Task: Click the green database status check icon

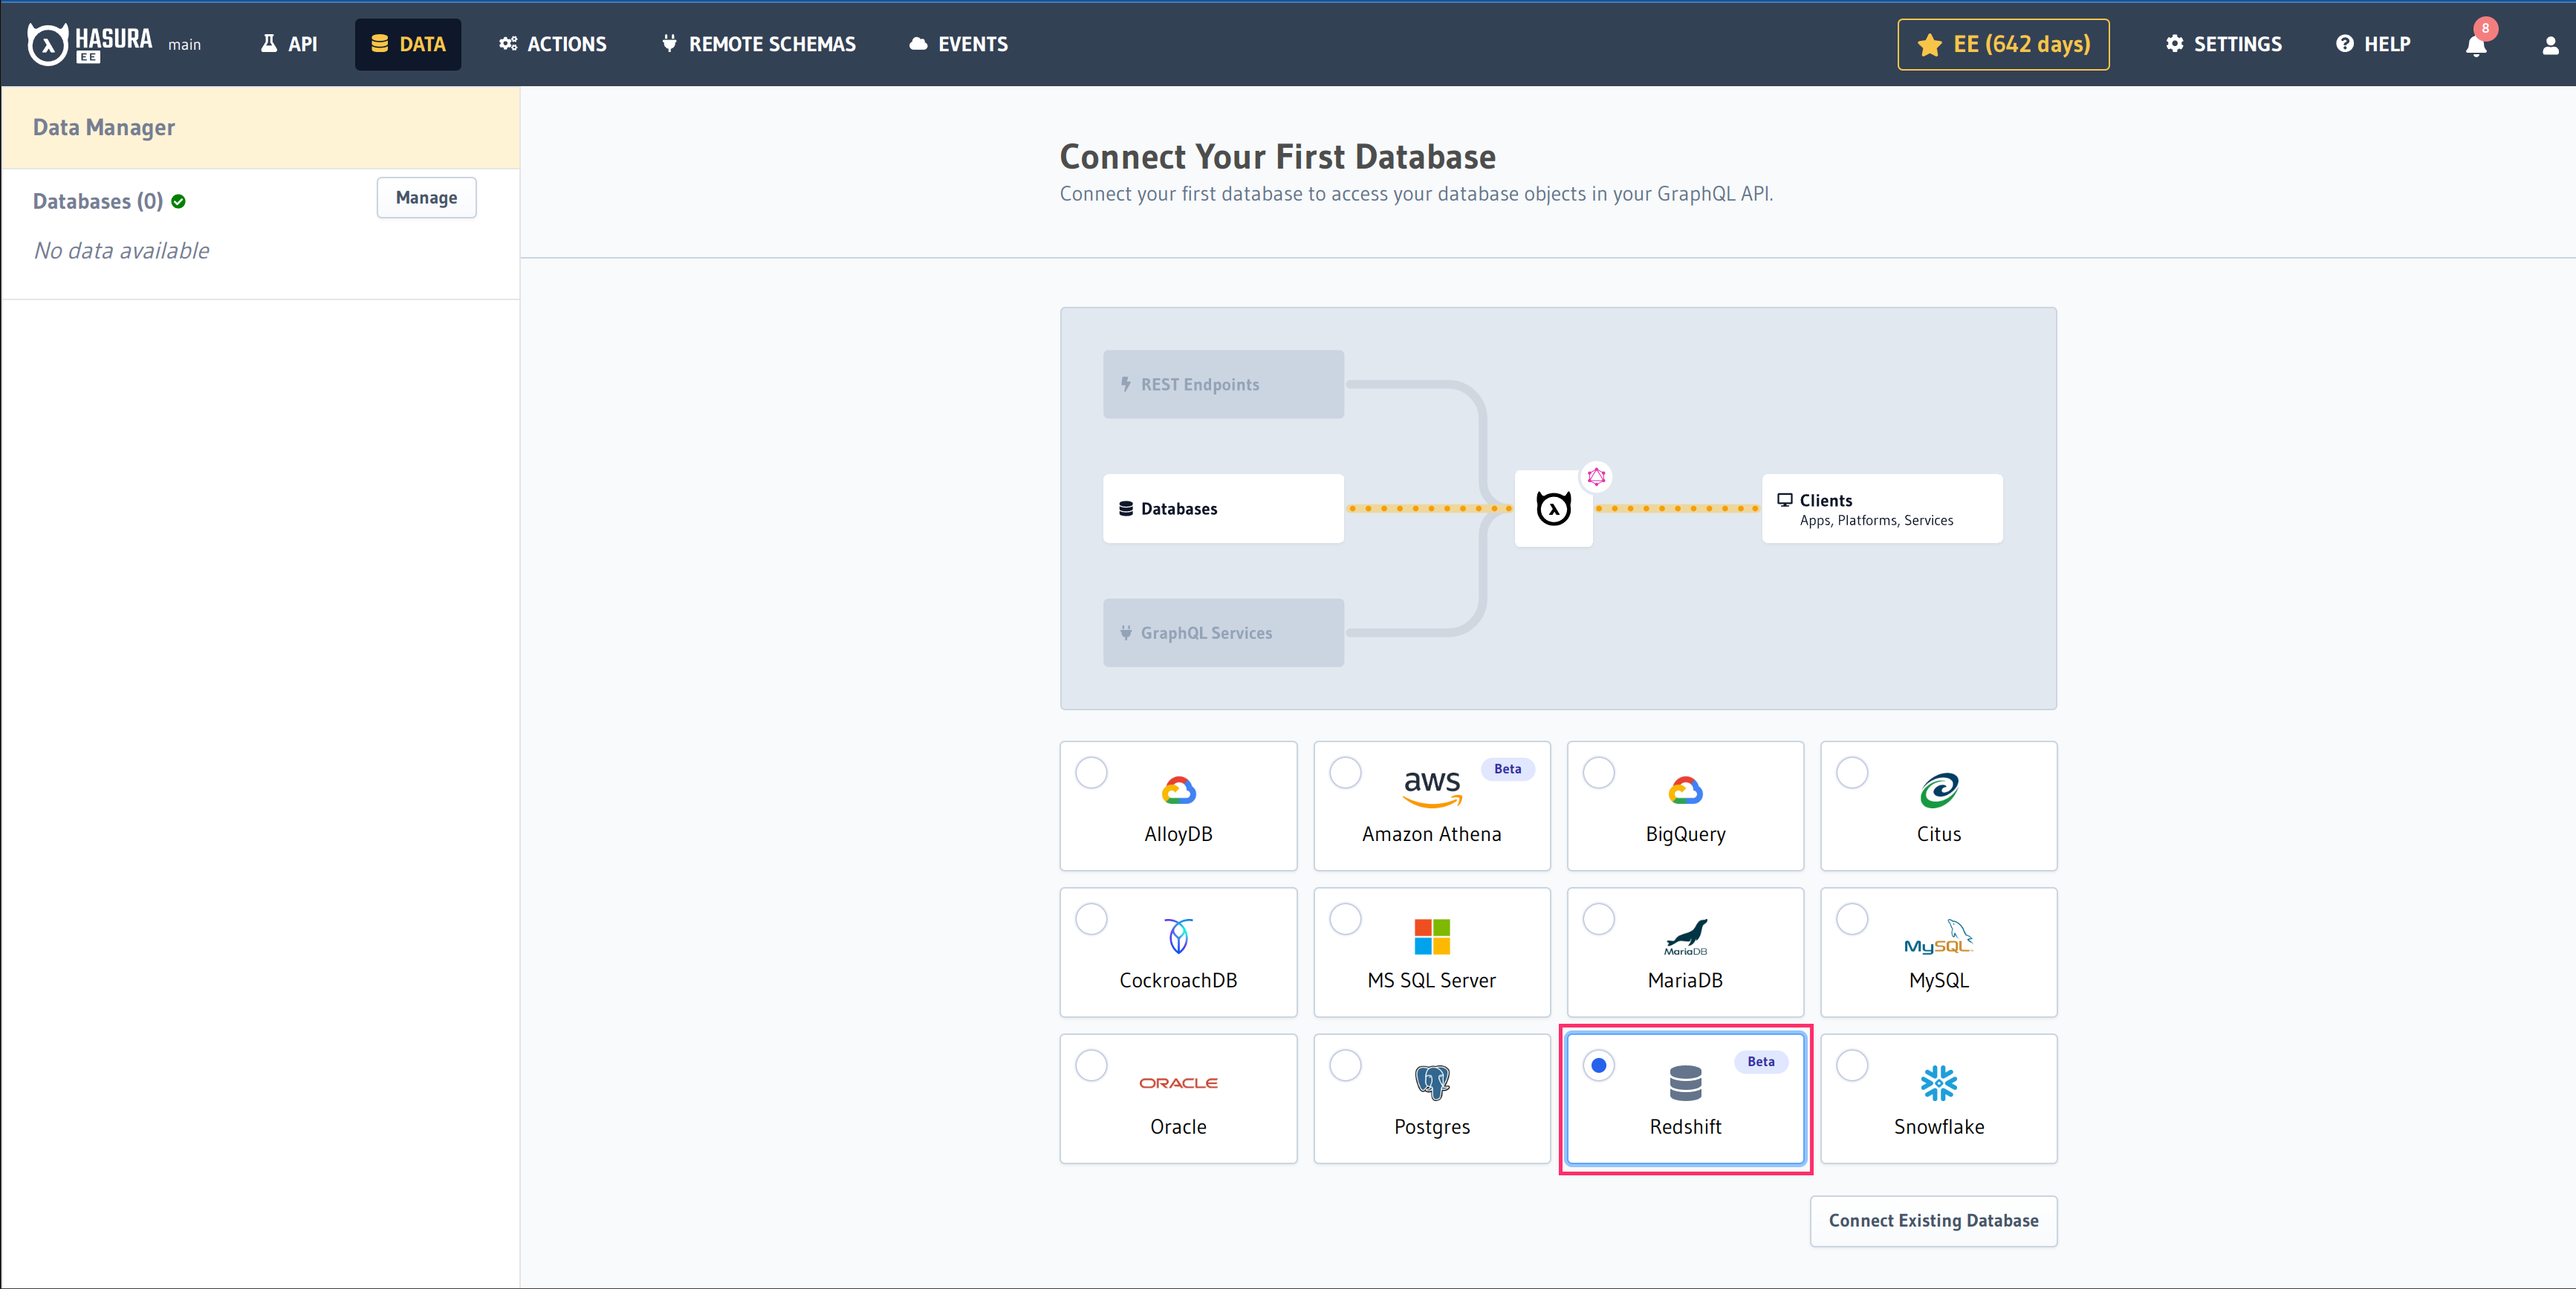Action: pos(178,201)
